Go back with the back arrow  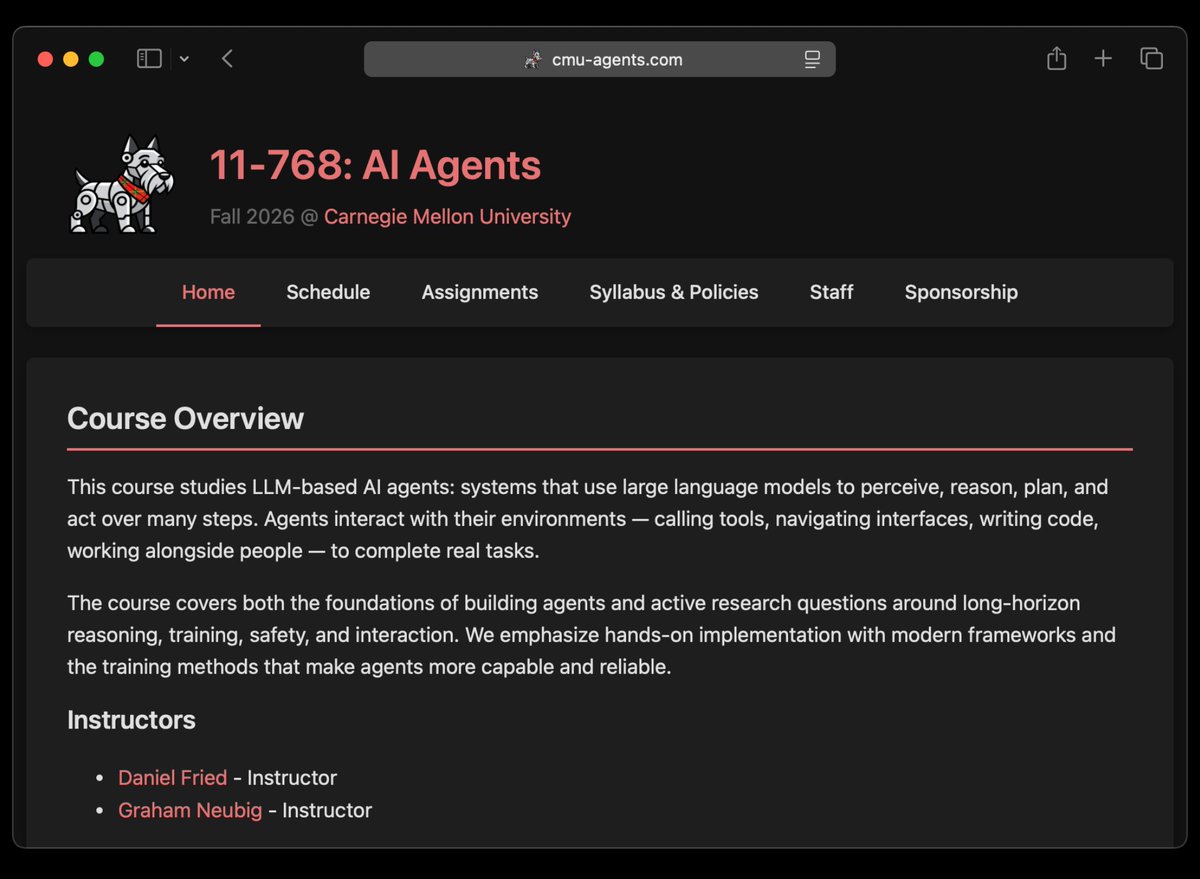[x=227, y=59]
